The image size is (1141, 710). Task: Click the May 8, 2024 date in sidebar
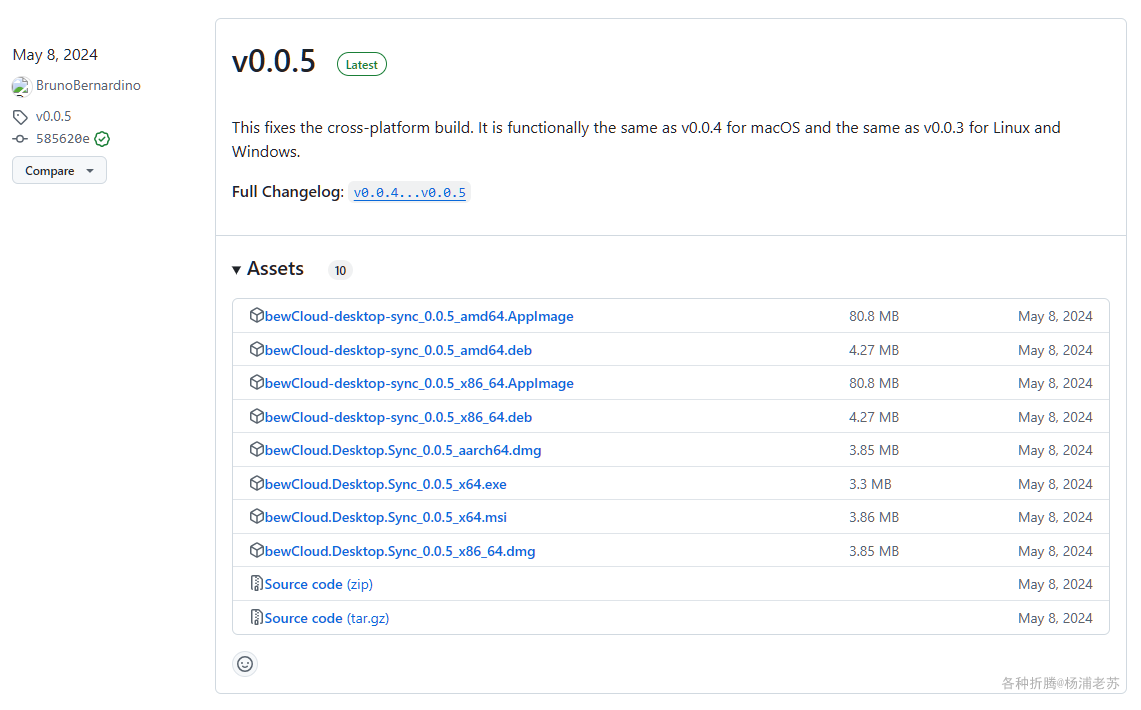(x=55, y=55)
